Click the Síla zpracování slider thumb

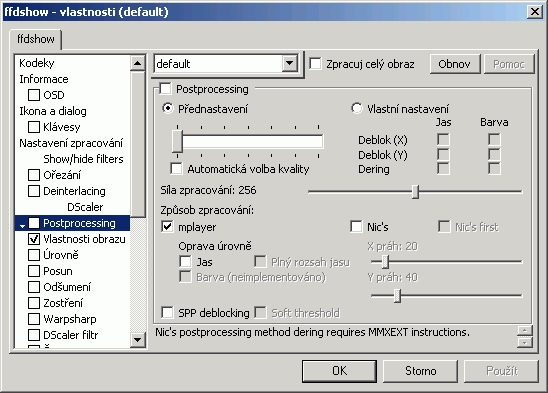[x=415, y=191]
